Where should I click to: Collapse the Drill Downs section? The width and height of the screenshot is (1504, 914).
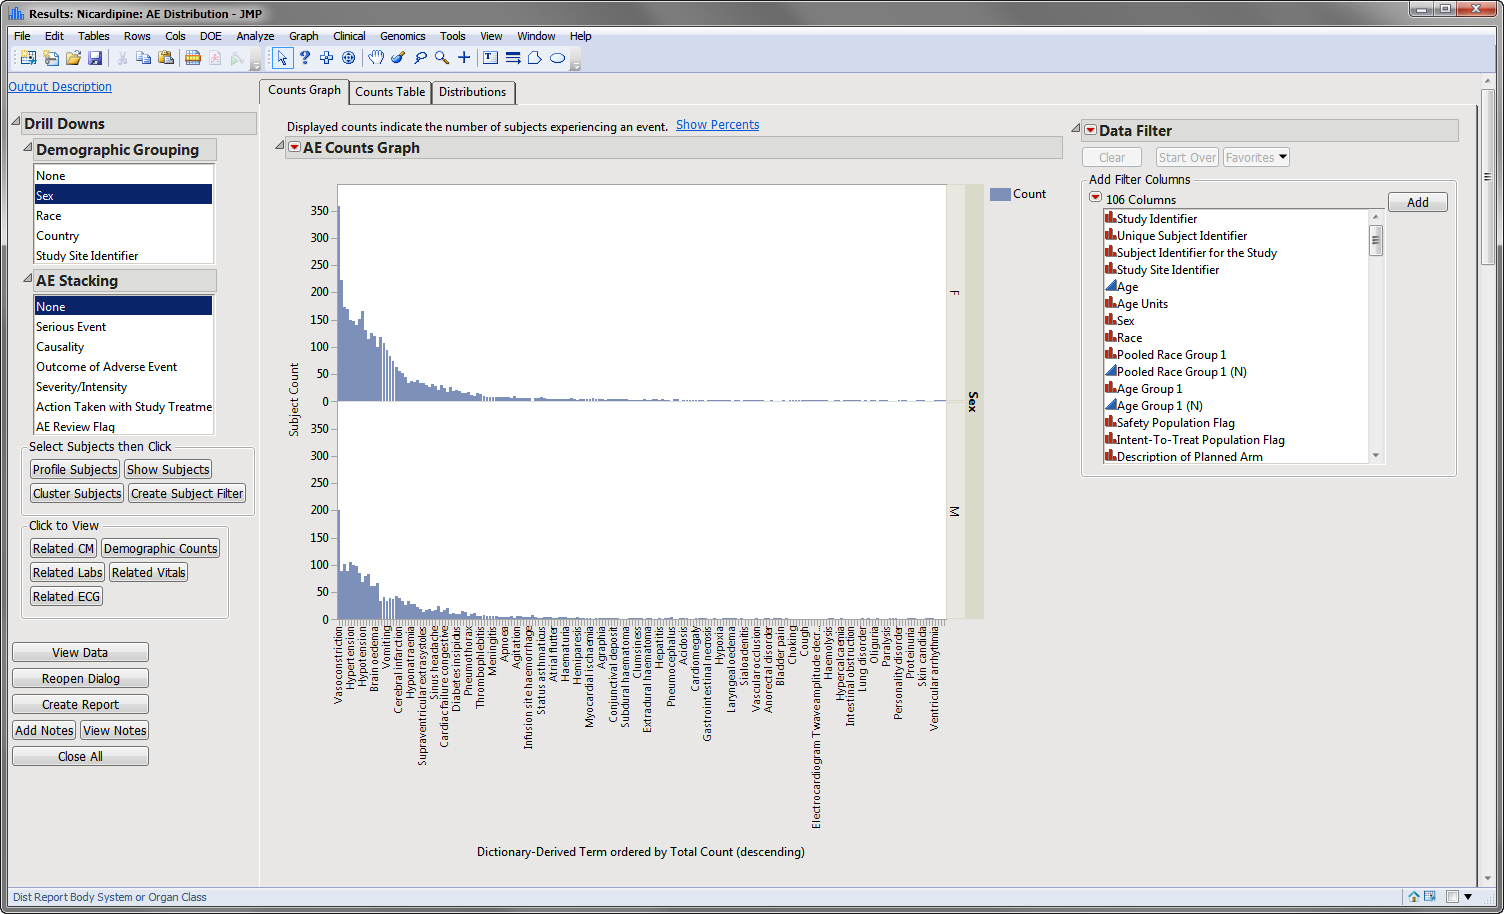coord(16,122)
